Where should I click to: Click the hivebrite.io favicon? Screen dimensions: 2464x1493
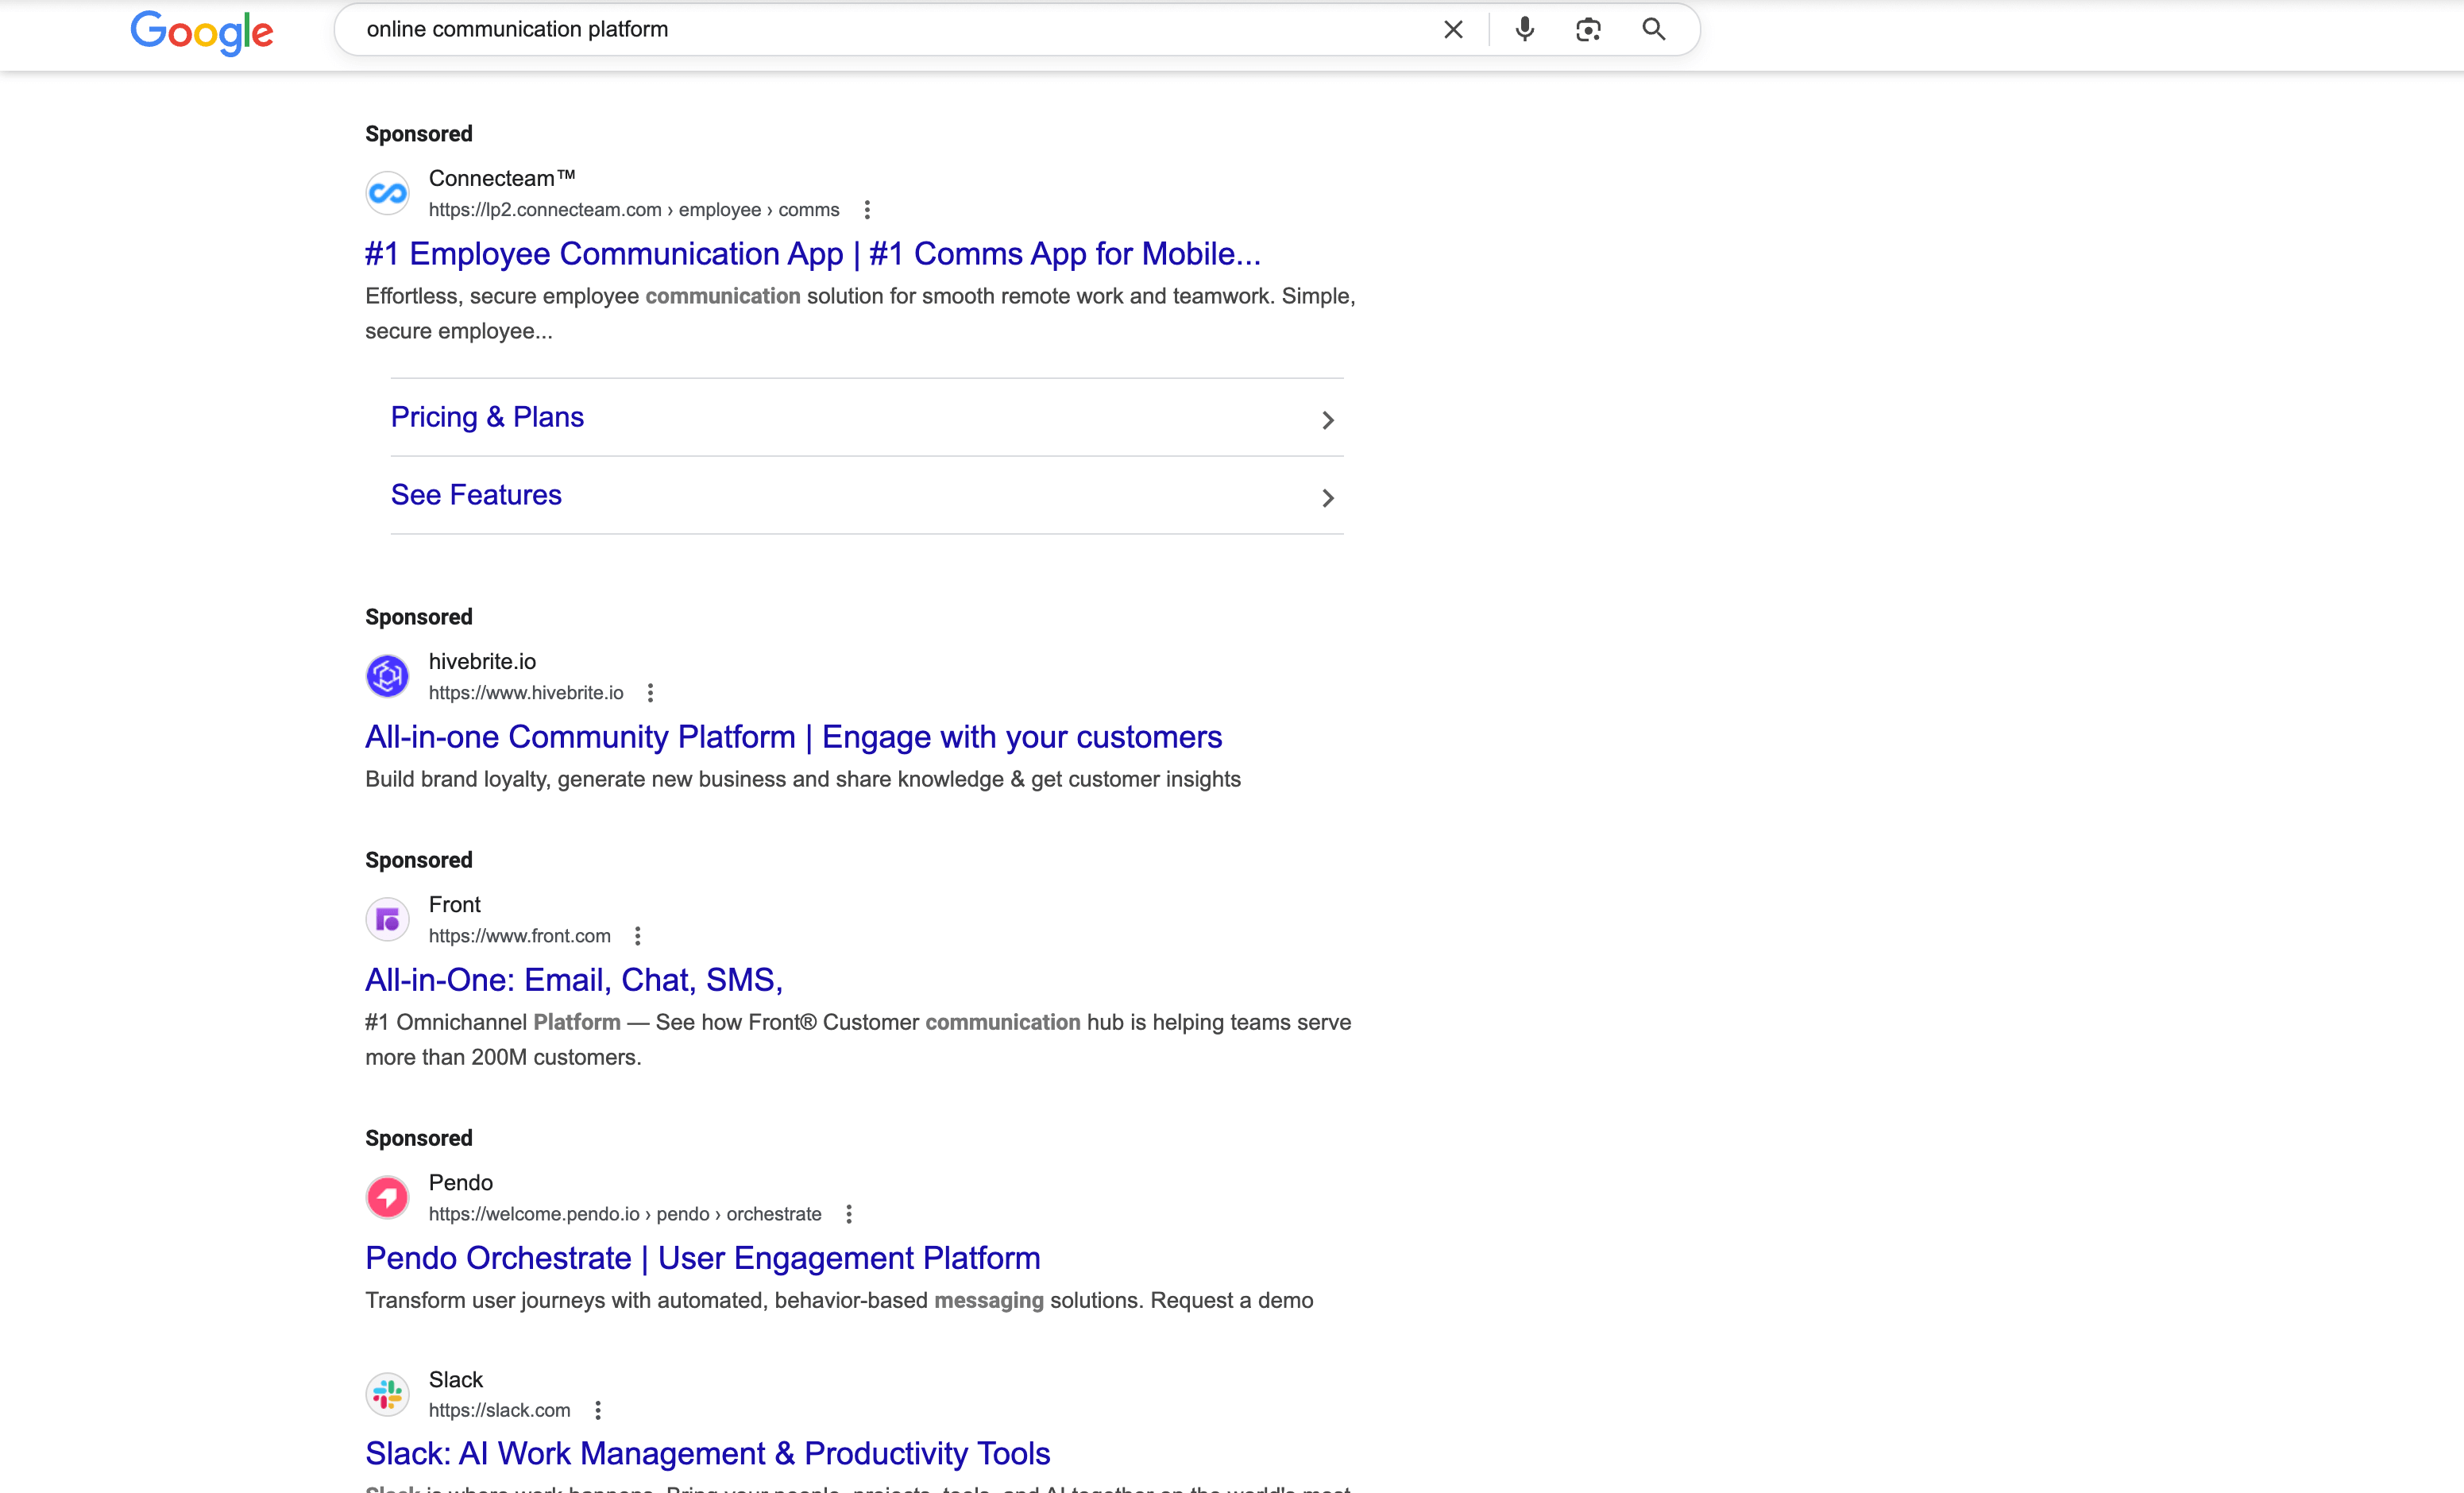point(387,676)
